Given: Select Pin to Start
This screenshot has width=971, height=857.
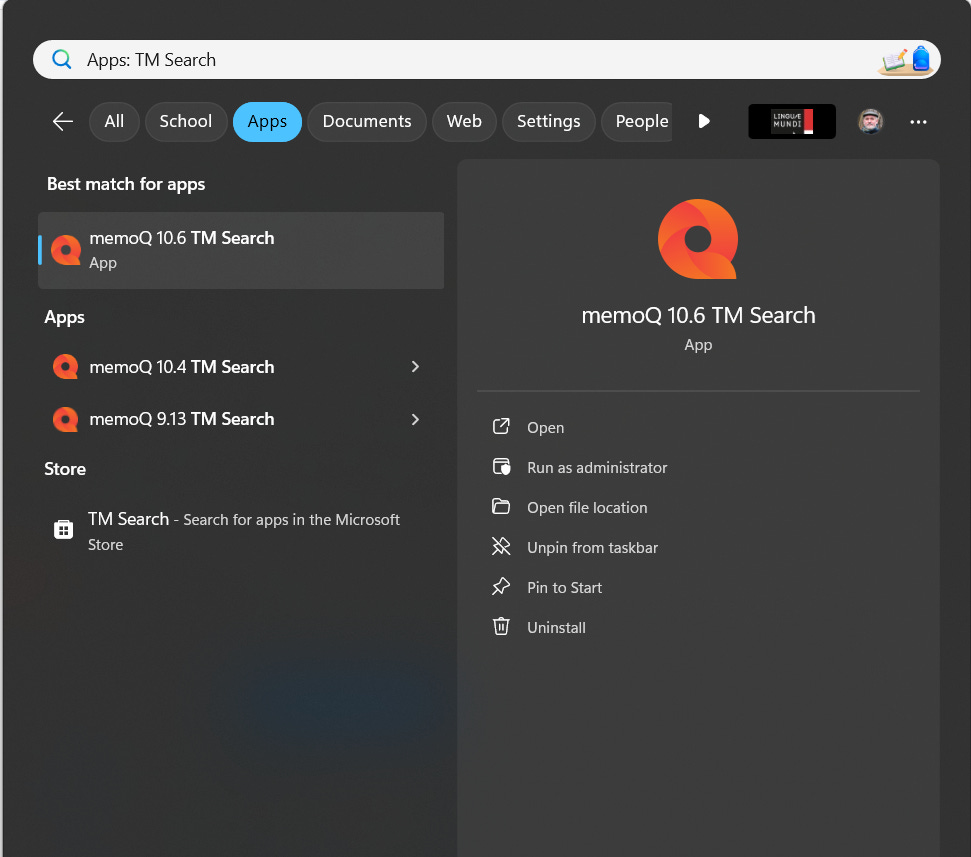Looking at the screenshot, I should (x=564, y=588).
